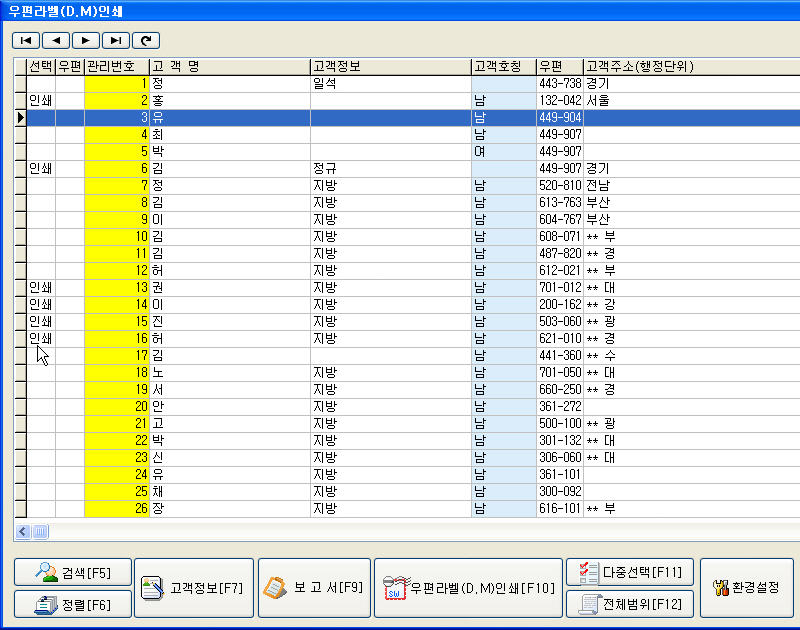Open 고객정보[F7] customer info
Viewport: 800px width, 630px height.
click(194, 588)
